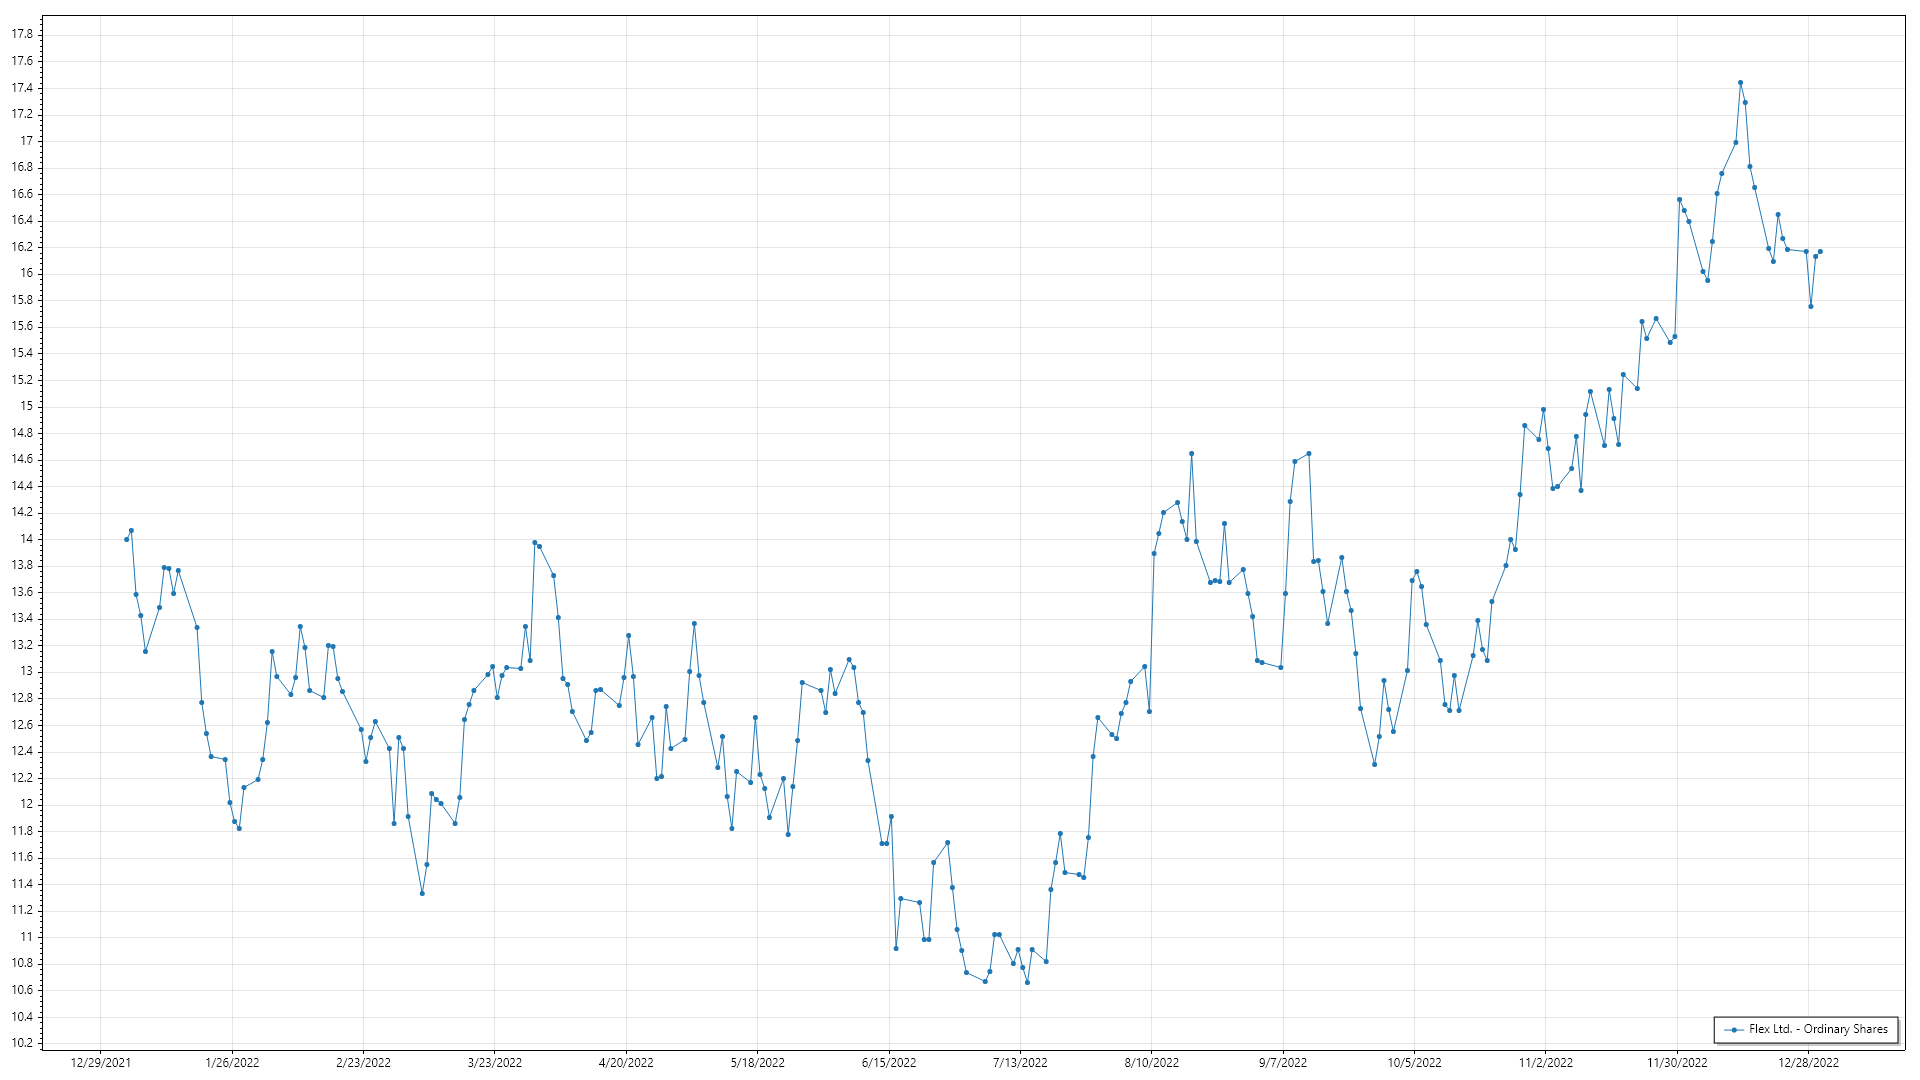The image size is (1920, 1080).
Task: Click the 14 y-axis value label
Action: pos(26,539)
